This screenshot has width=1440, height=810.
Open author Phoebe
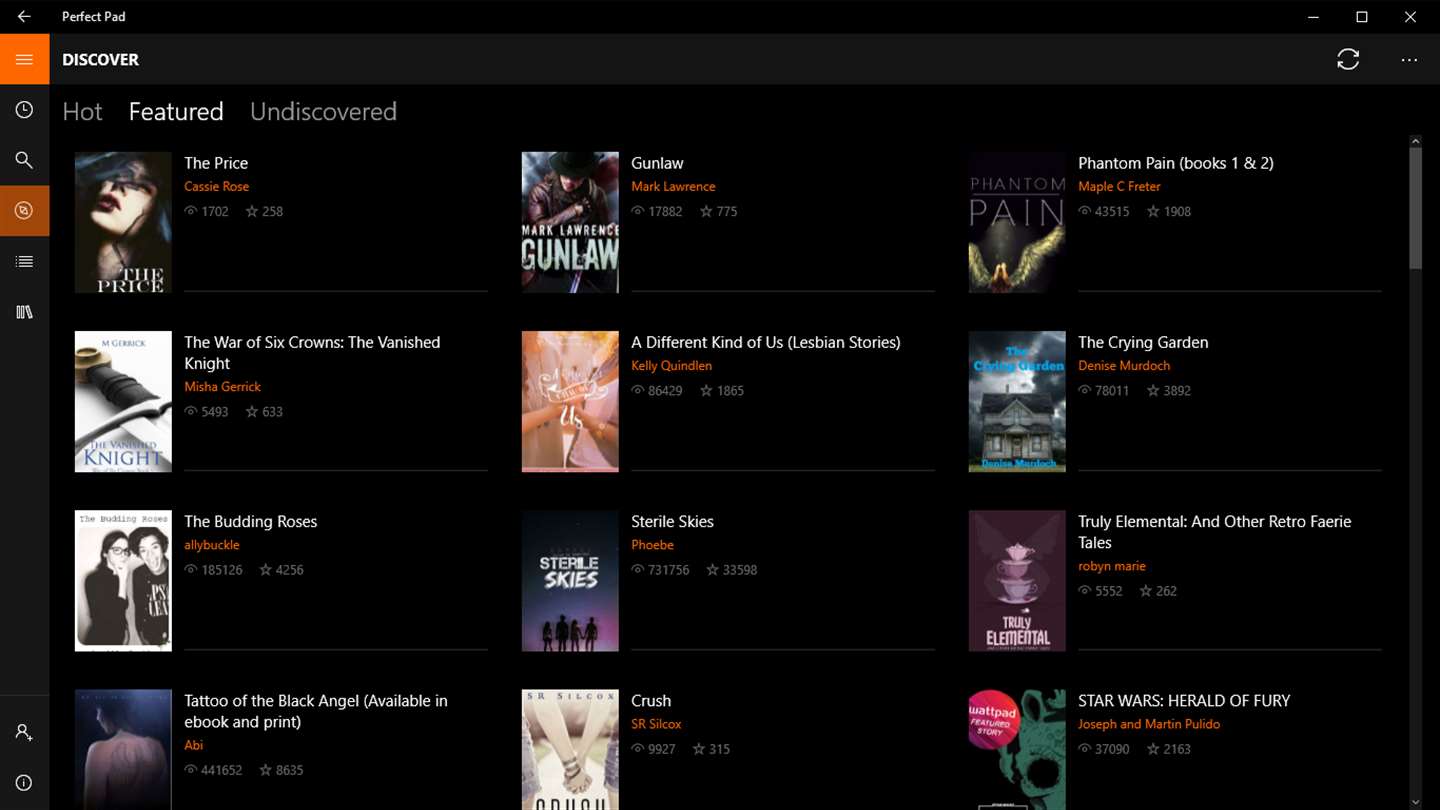click(652, 545)
